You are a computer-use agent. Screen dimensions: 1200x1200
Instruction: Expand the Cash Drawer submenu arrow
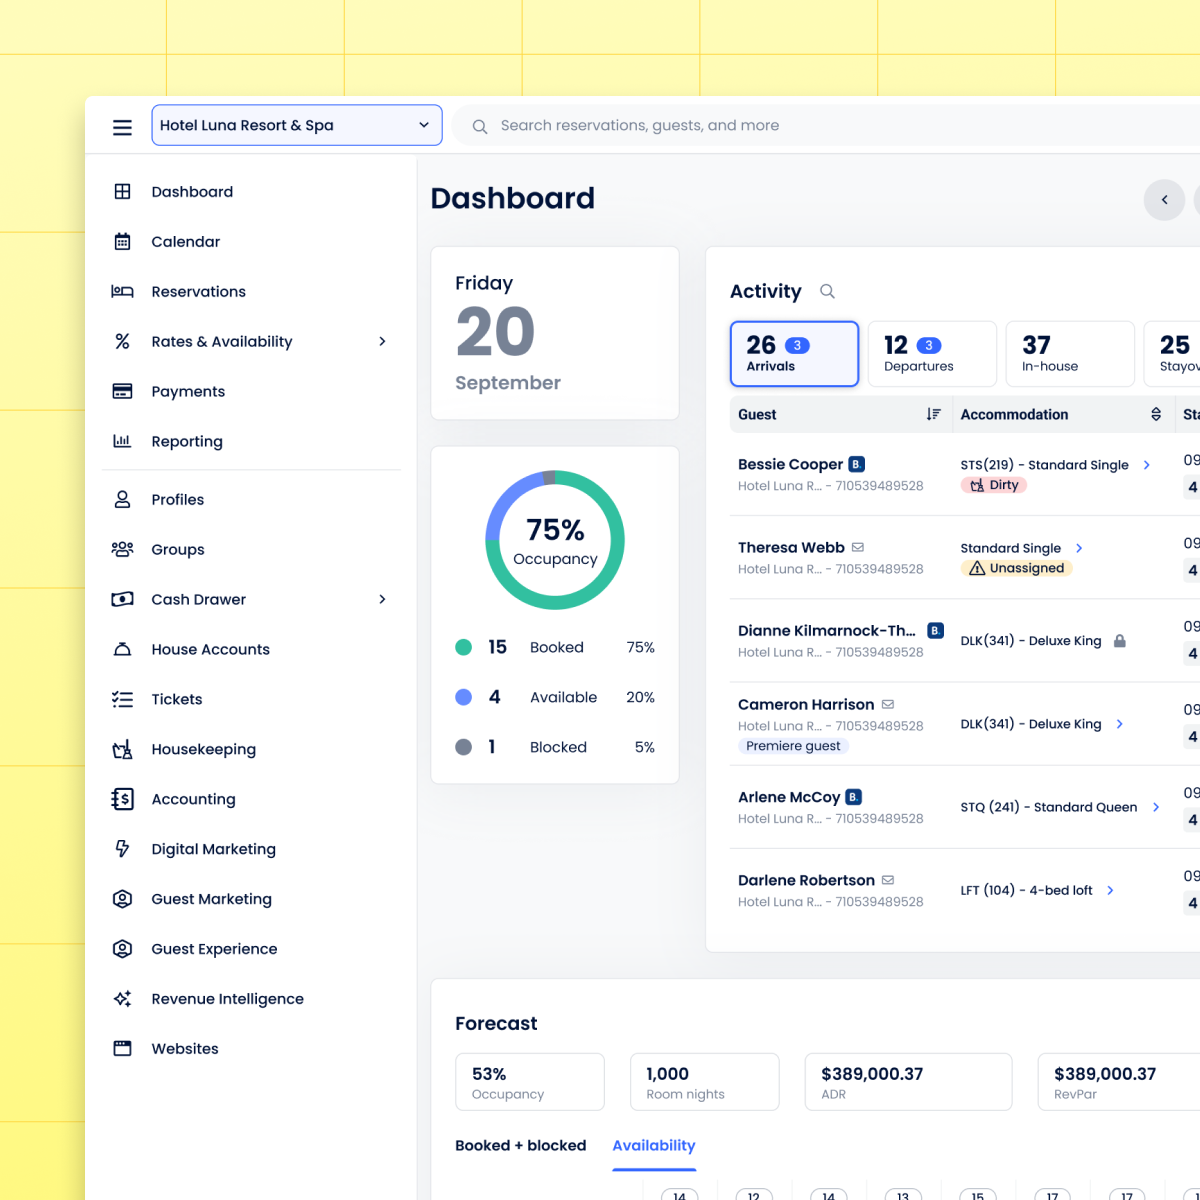click(x=382, y=599)
